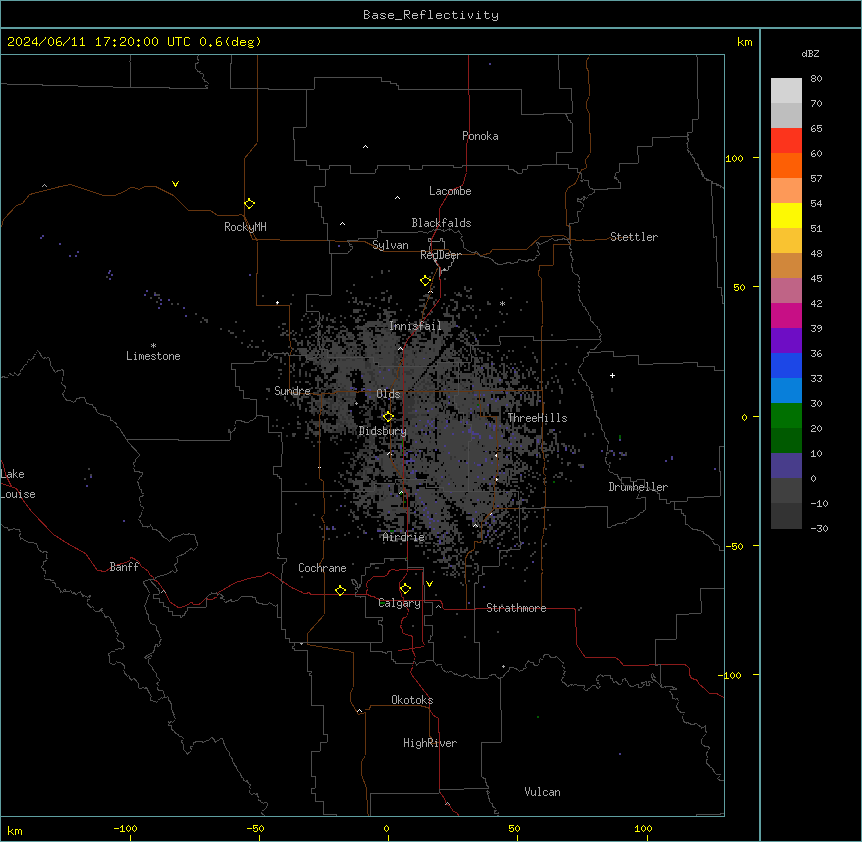Screen dimensions: 862x842
Task: Select the red 65 dBZ legend swatch
Action: coord(786,141)
